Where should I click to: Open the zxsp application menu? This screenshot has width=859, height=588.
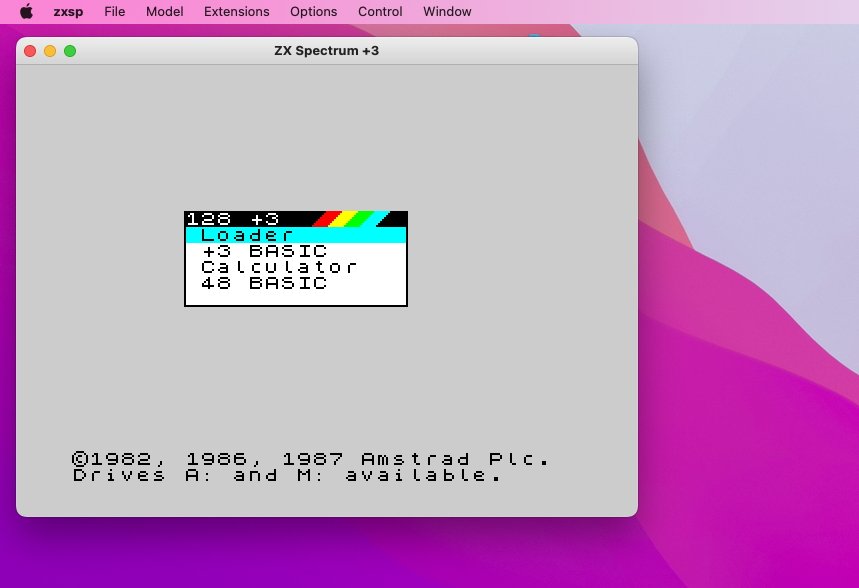(68, 12)
